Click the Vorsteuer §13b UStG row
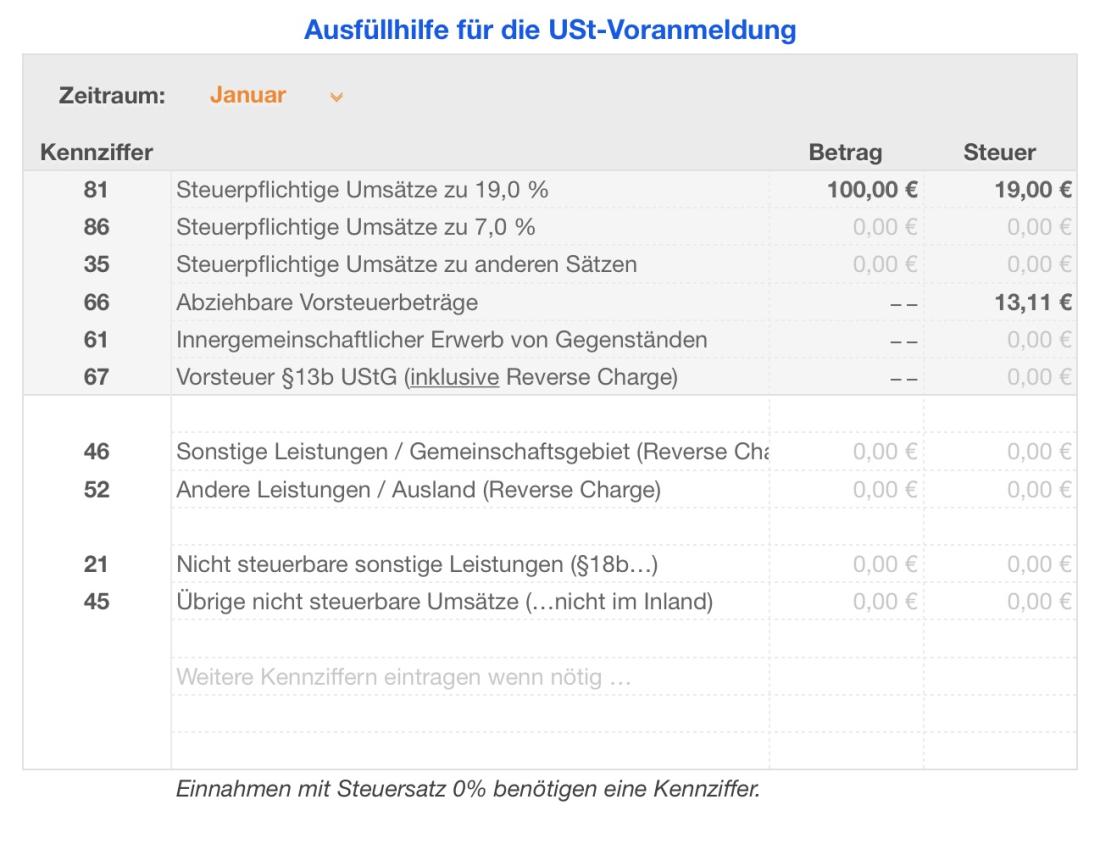 400,376
